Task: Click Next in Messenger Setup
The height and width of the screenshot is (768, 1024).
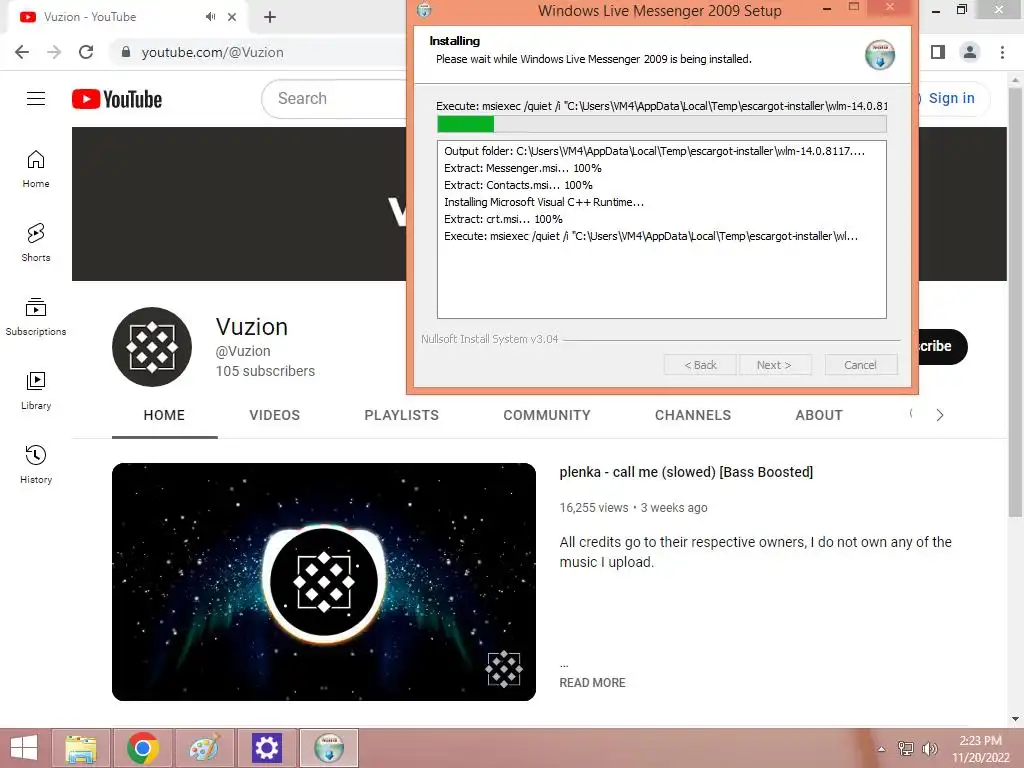Action: coord(775,365)
